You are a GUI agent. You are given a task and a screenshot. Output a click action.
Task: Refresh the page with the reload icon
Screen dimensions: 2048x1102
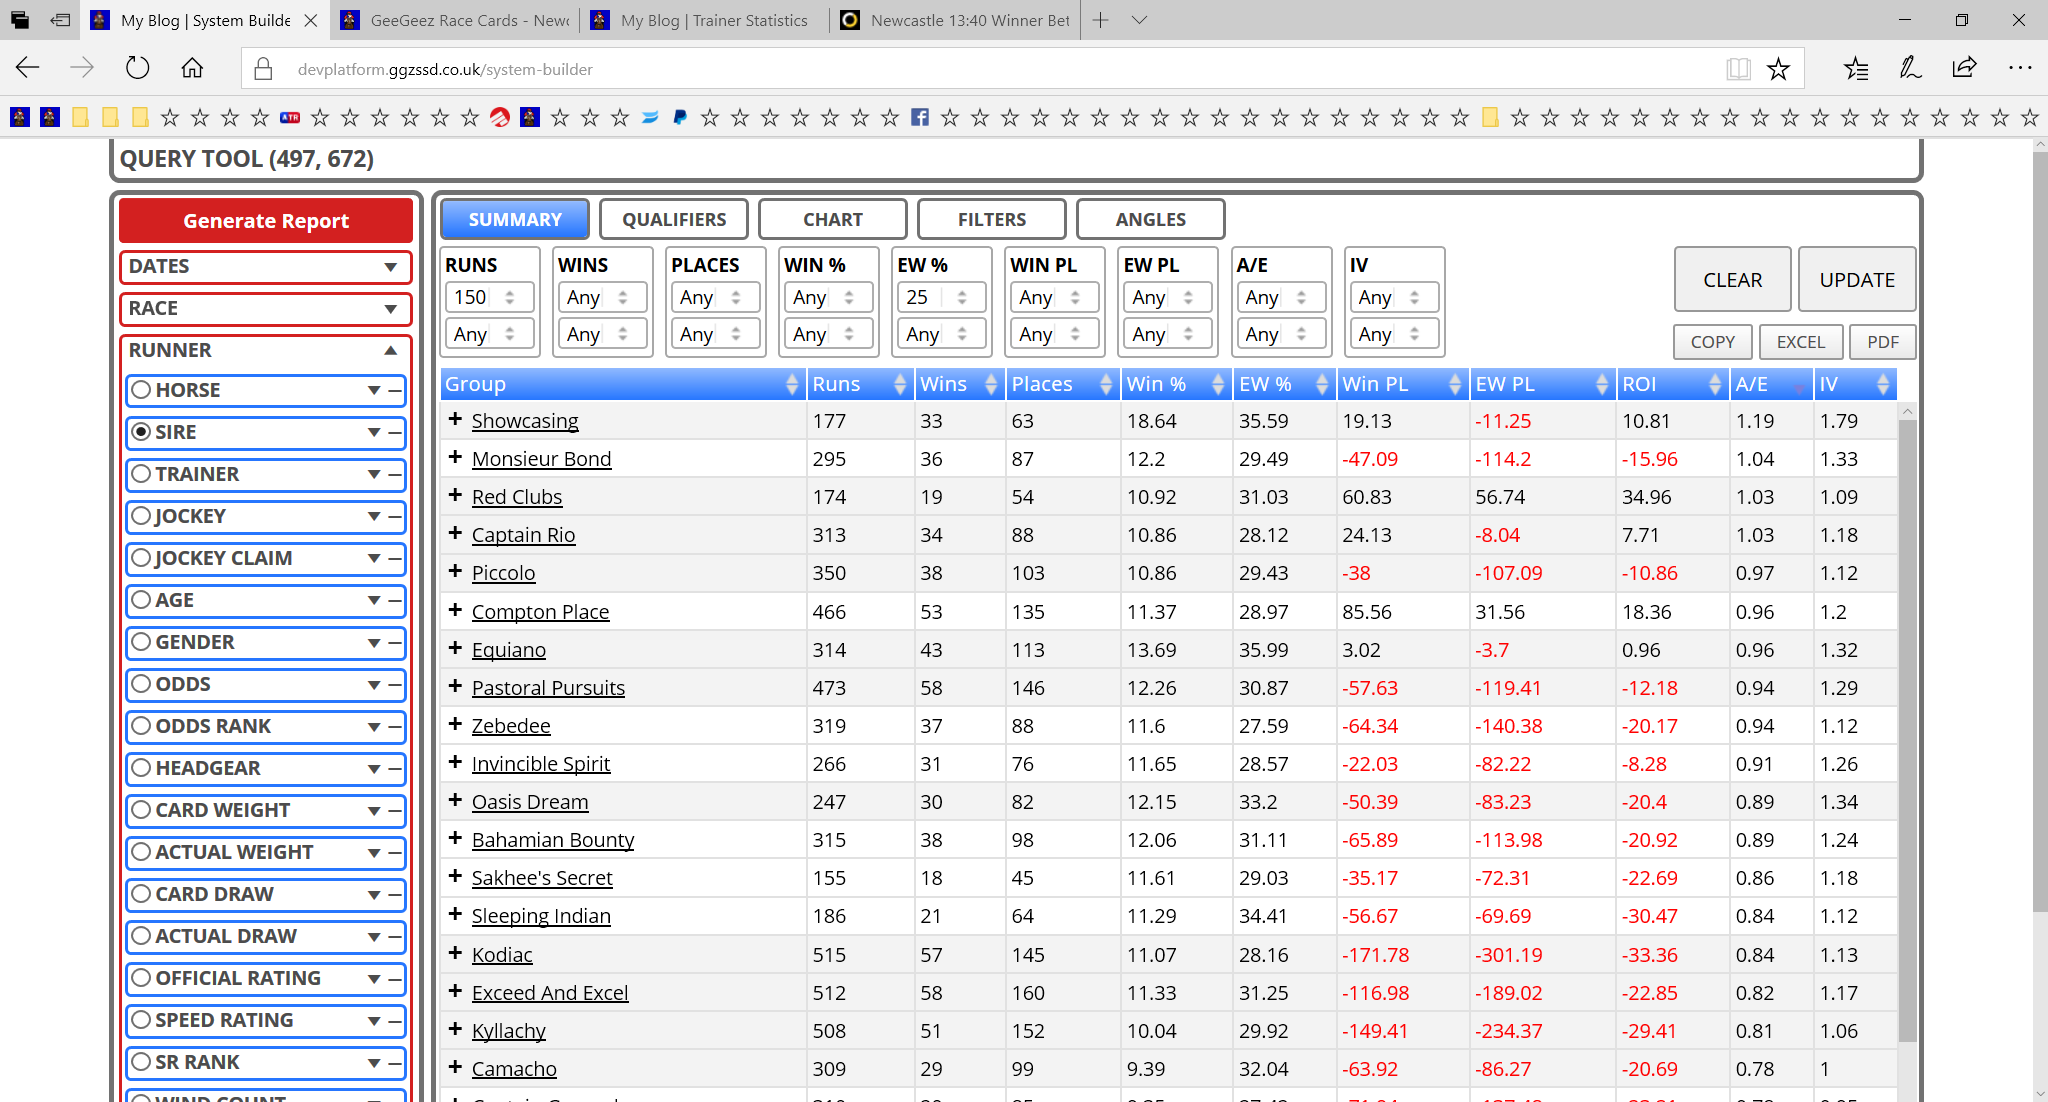click(137, 68)
